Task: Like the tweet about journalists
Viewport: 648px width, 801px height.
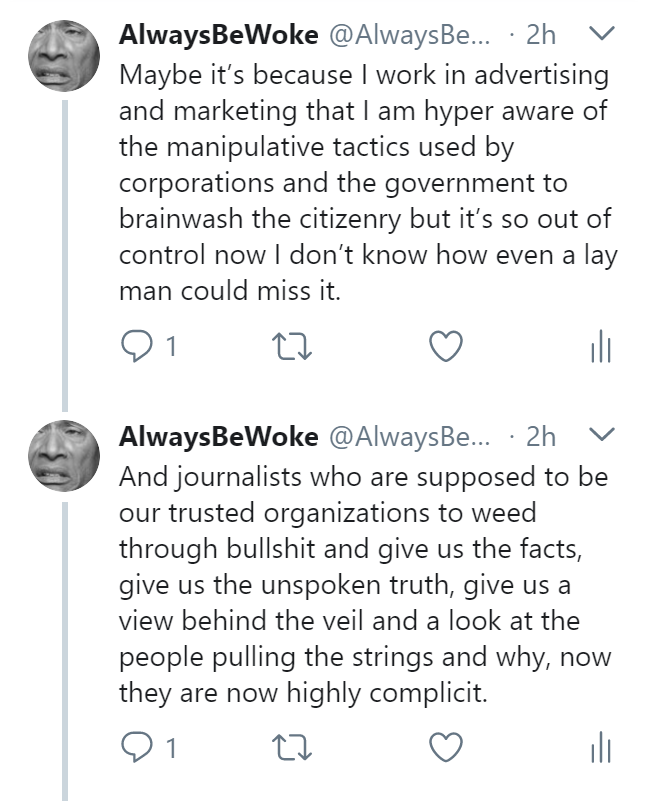Action: [445, 747]
